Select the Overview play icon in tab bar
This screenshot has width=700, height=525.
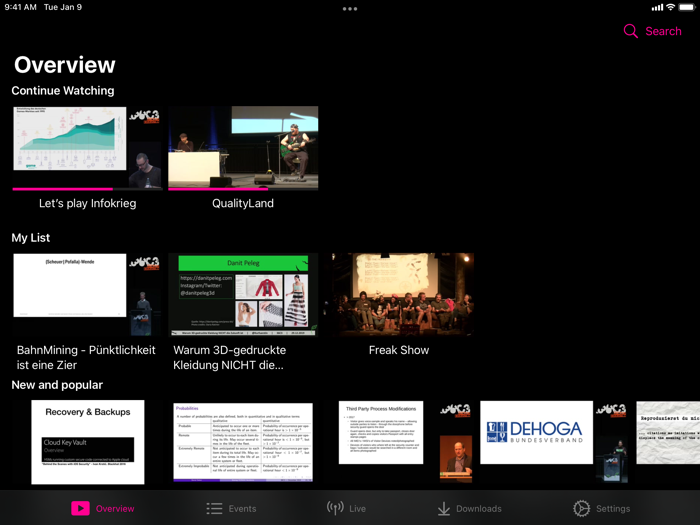pos(80,508)
